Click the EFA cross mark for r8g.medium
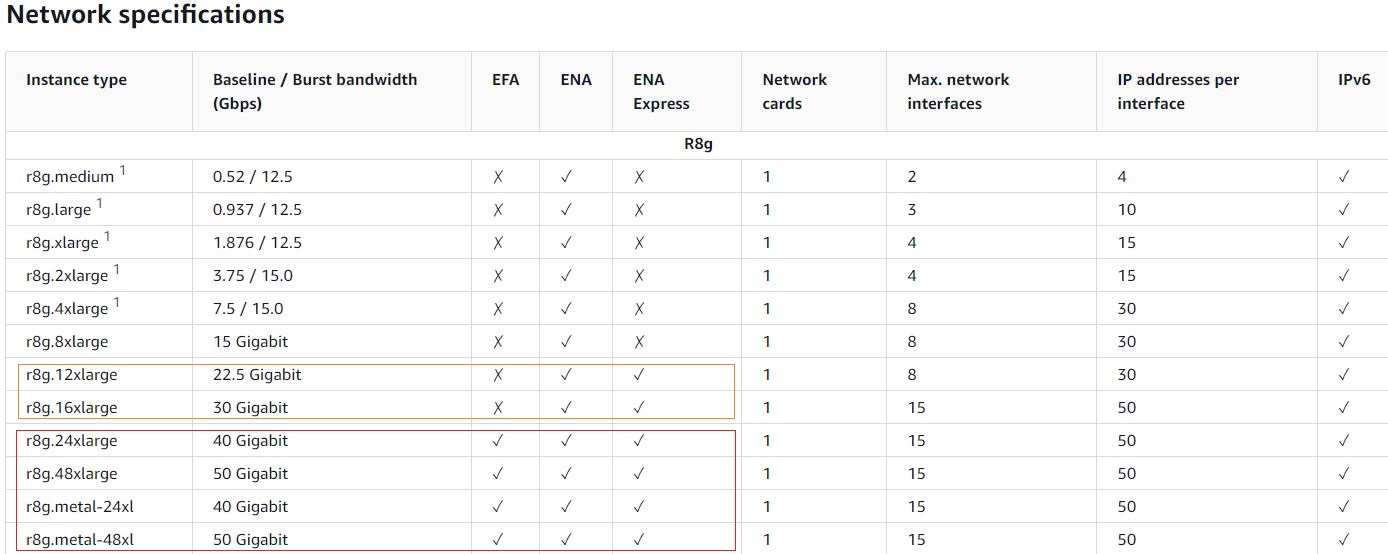The image size is (1388, 554). coord(498,177)
